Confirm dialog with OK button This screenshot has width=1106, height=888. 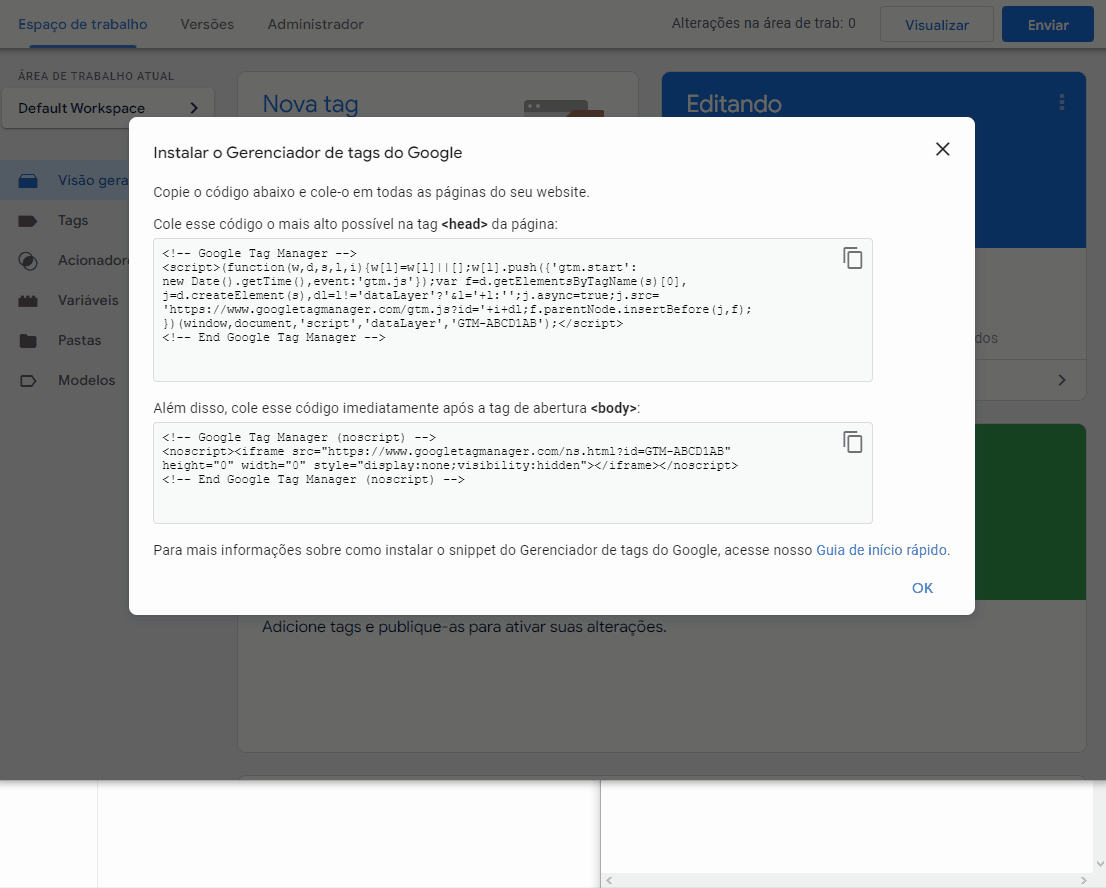point(922,588)
